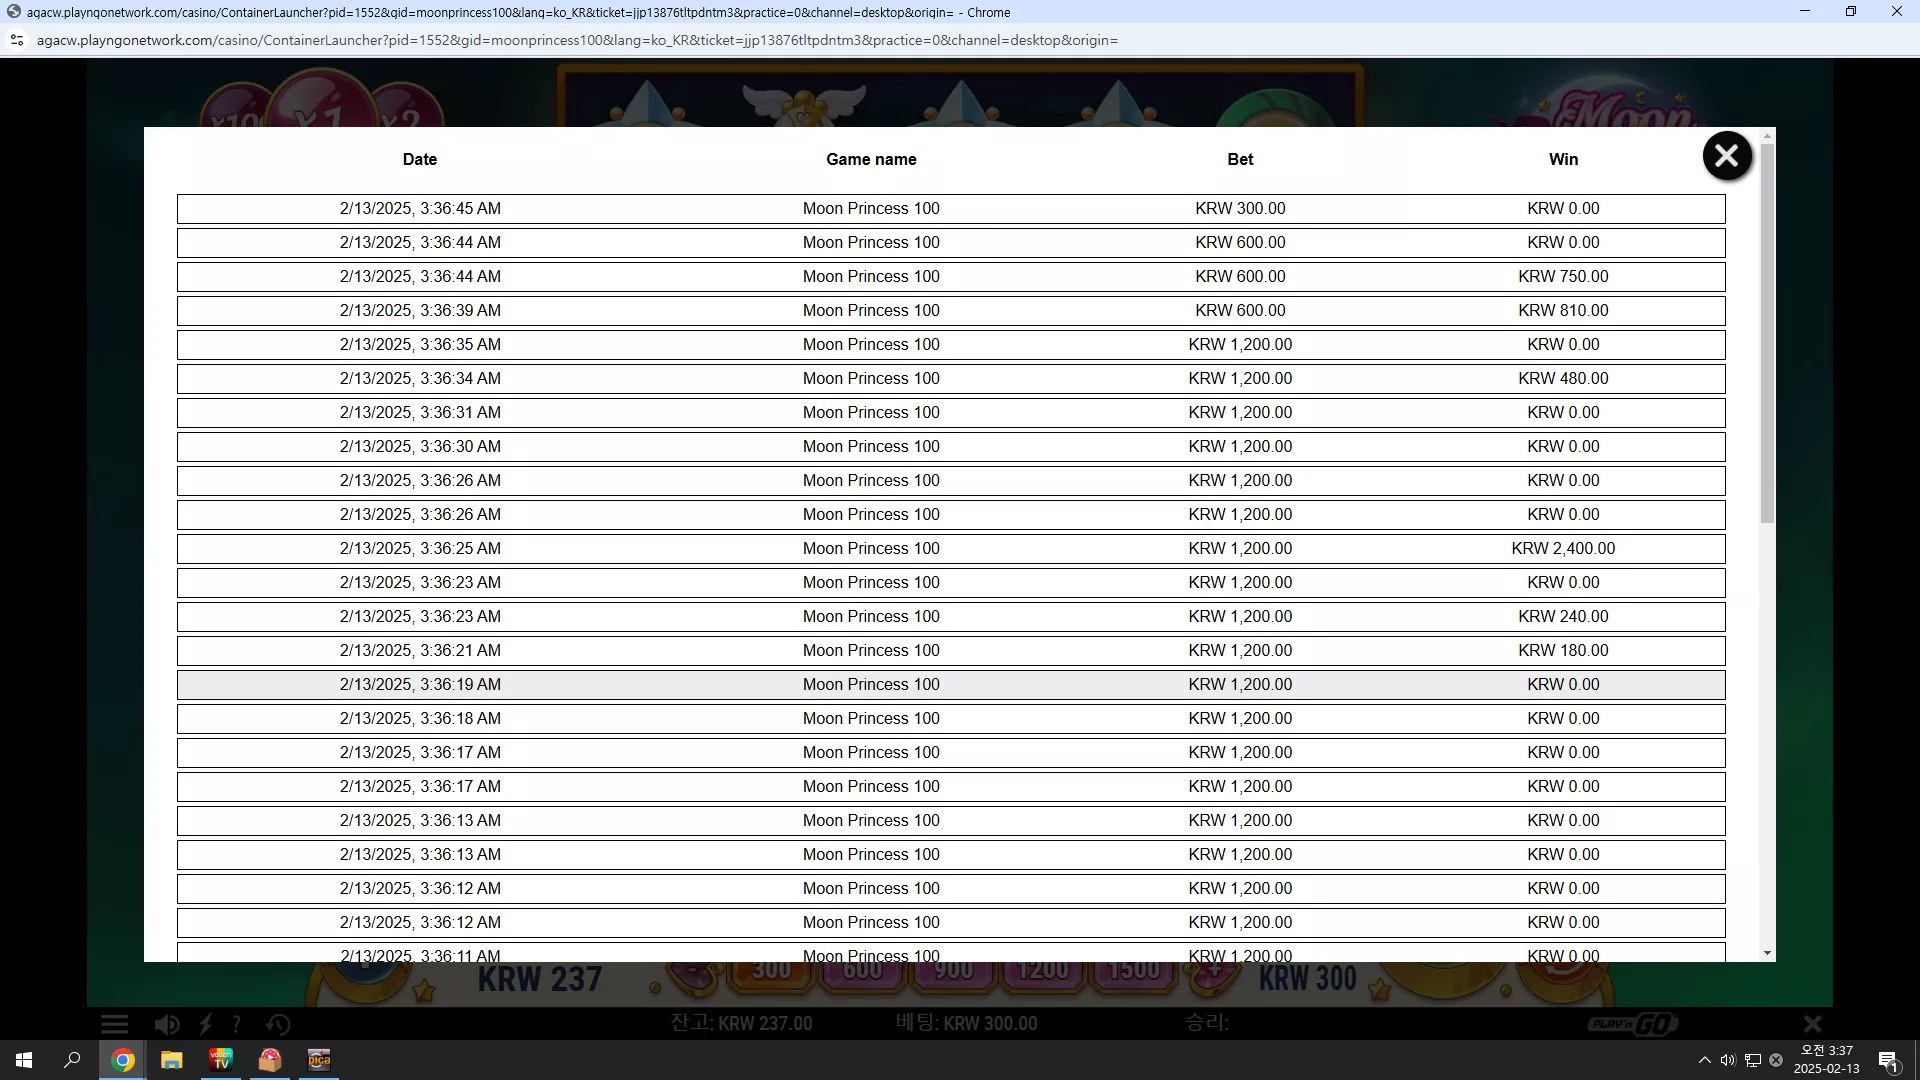1920x1080 pixels.
Task: Click the Game name column header
Action: (x=871, y=159)
